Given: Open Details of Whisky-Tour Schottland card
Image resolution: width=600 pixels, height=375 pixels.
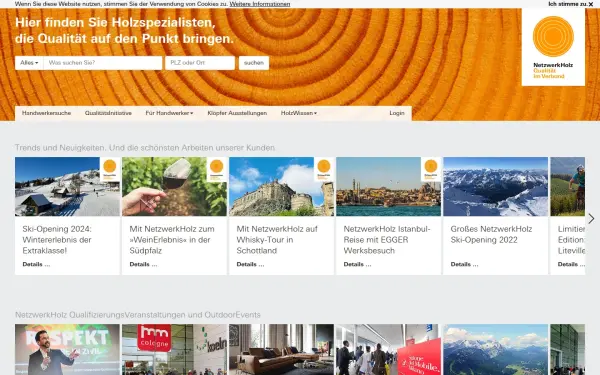Looking at the screenshot, I should pyautogui.click(x=250, y=264).
